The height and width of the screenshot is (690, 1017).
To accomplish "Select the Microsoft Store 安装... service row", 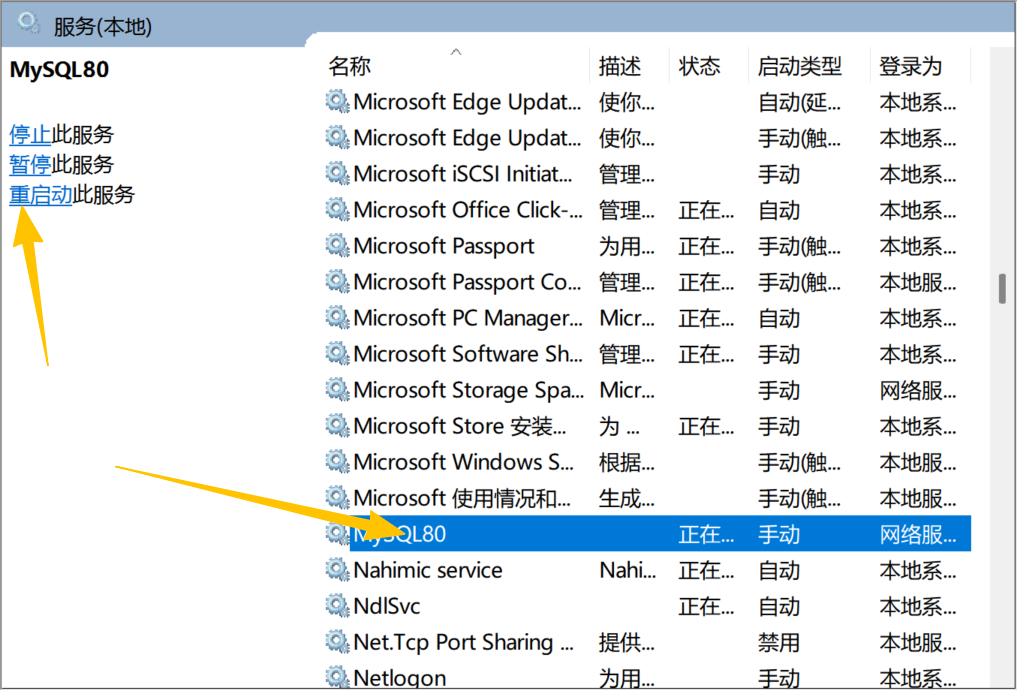I will (x=647, y=426).
